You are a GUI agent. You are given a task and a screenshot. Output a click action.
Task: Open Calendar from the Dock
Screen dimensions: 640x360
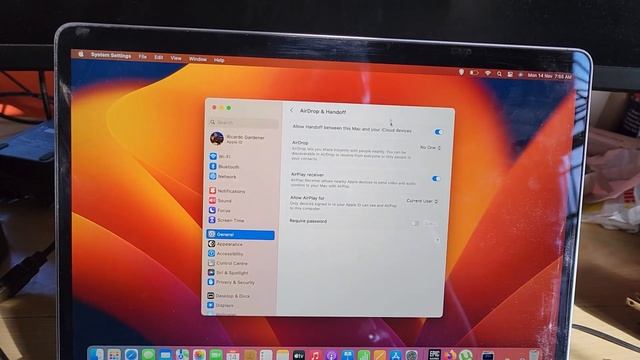coord(233,355)
